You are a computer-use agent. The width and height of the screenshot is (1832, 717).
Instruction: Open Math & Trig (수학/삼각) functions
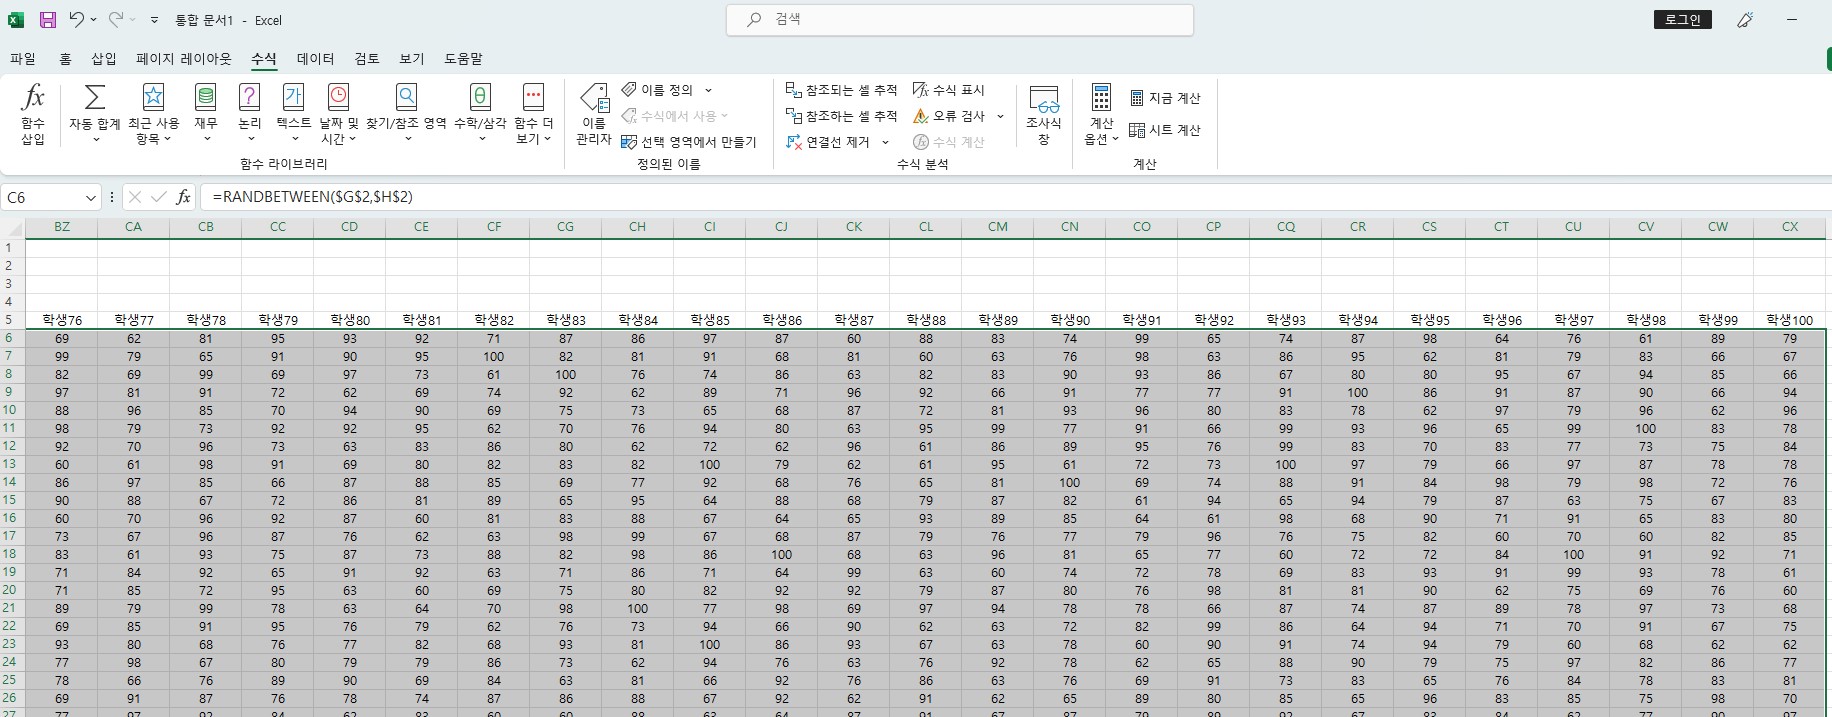(480, 114)
